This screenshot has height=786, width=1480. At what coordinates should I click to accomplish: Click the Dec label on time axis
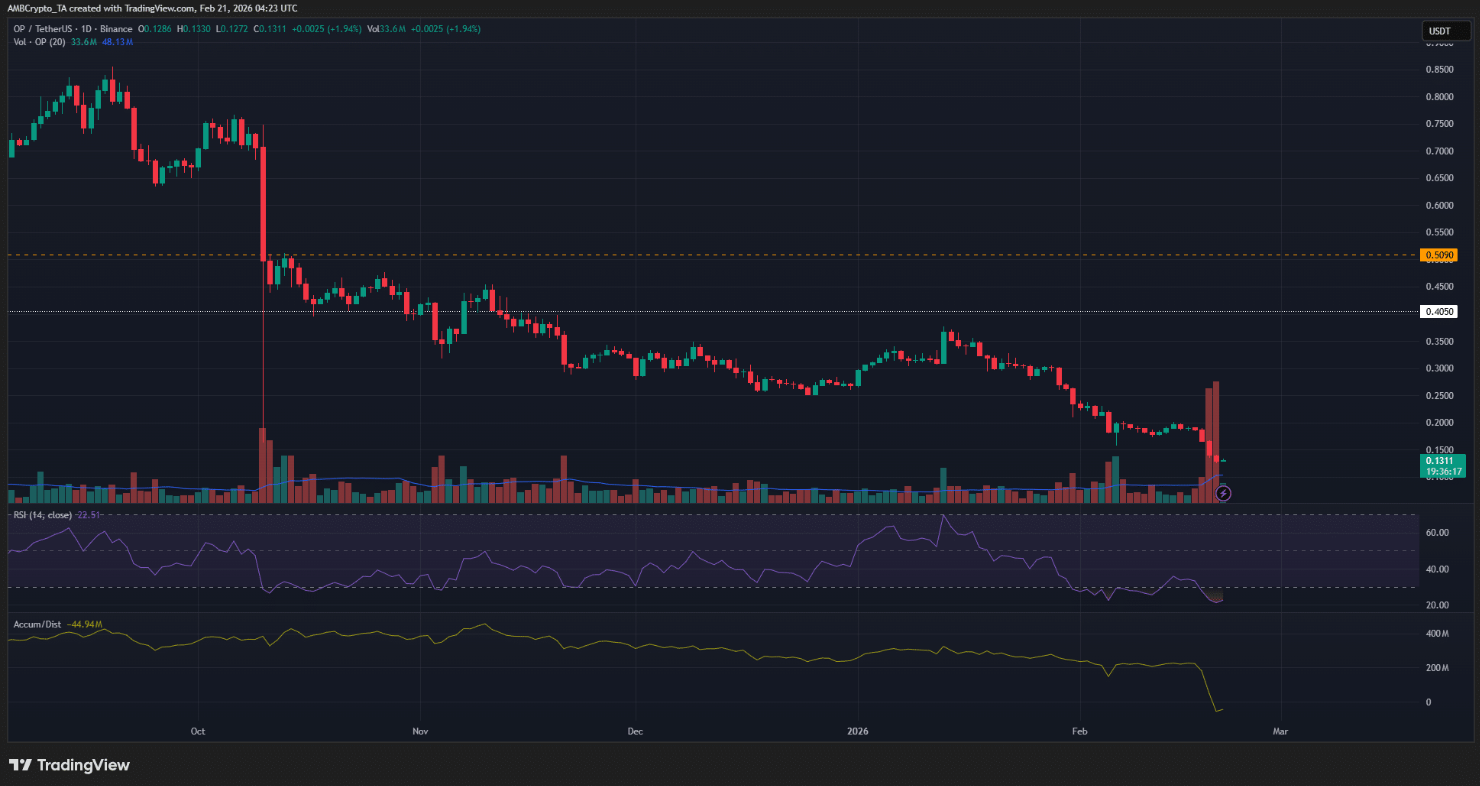(x=634, y=732)
